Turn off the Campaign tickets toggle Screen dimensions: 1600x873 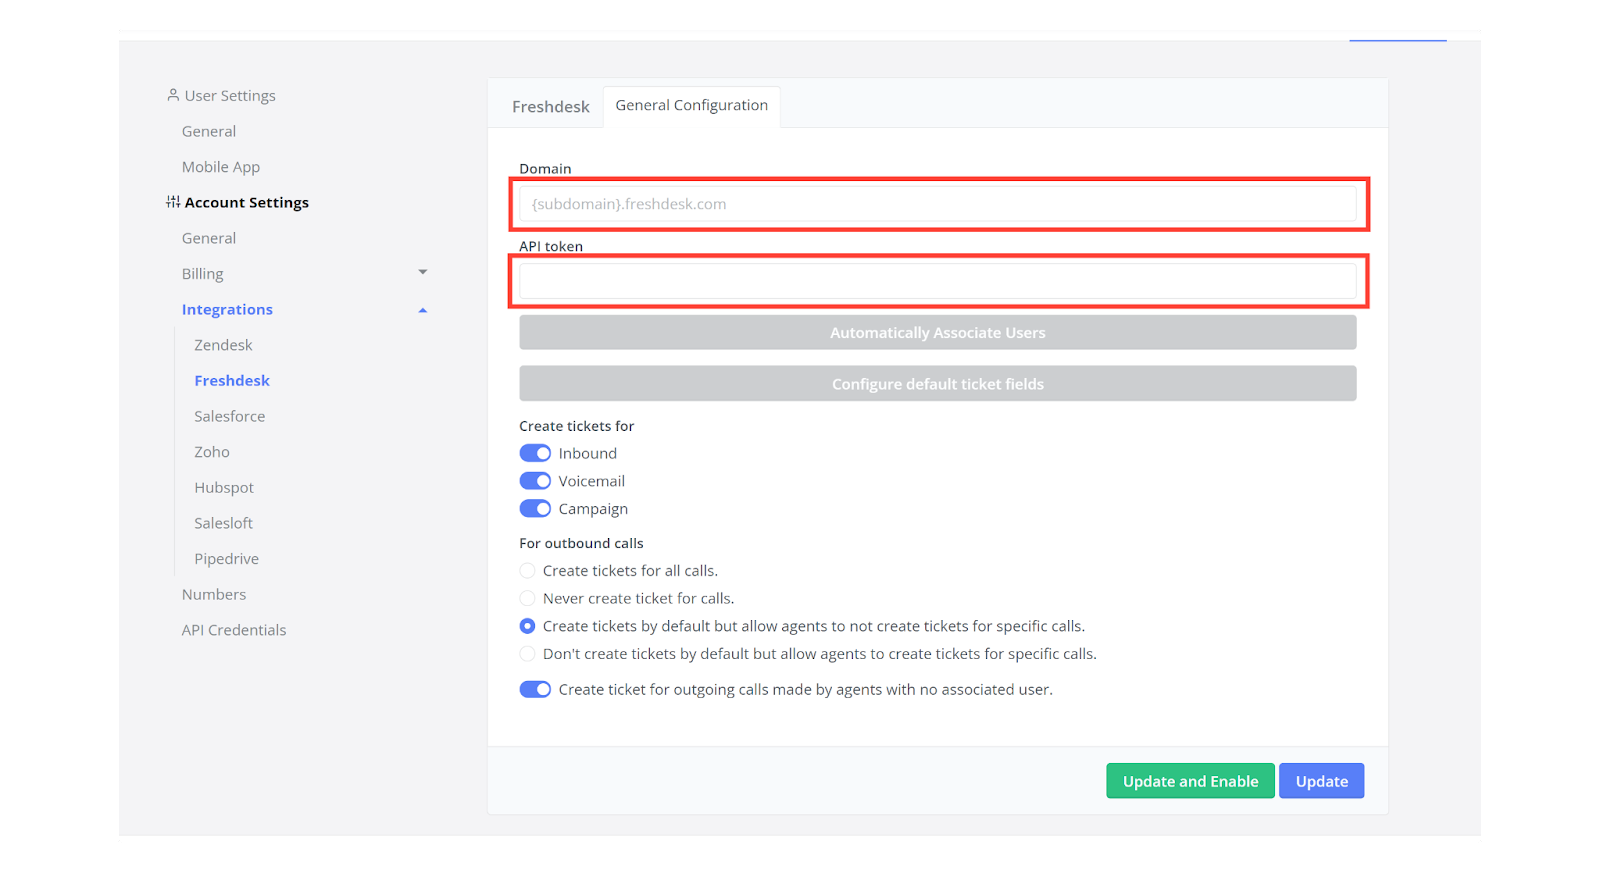(535, 509)
